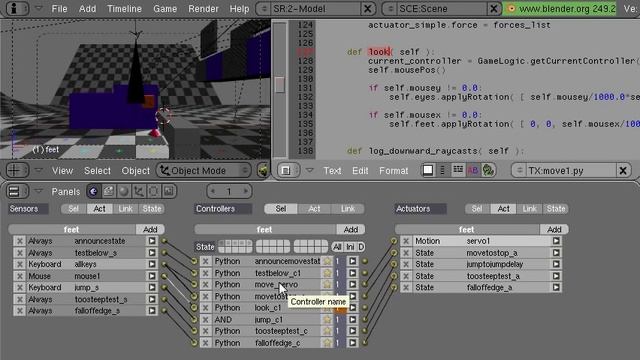Expand the announcemovestat controller details

pos(353,261)
